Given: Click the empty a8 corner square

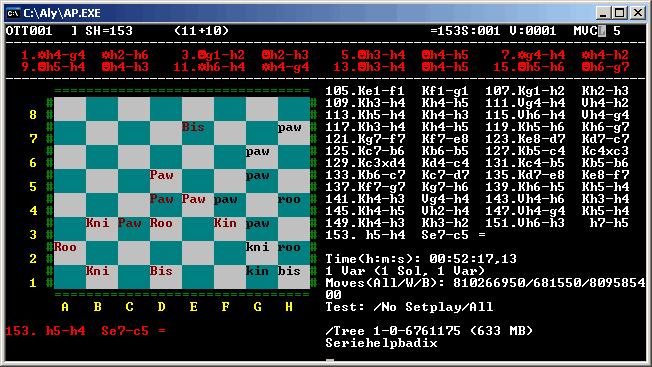Looking at the screenshot, I should click(70, 109).
